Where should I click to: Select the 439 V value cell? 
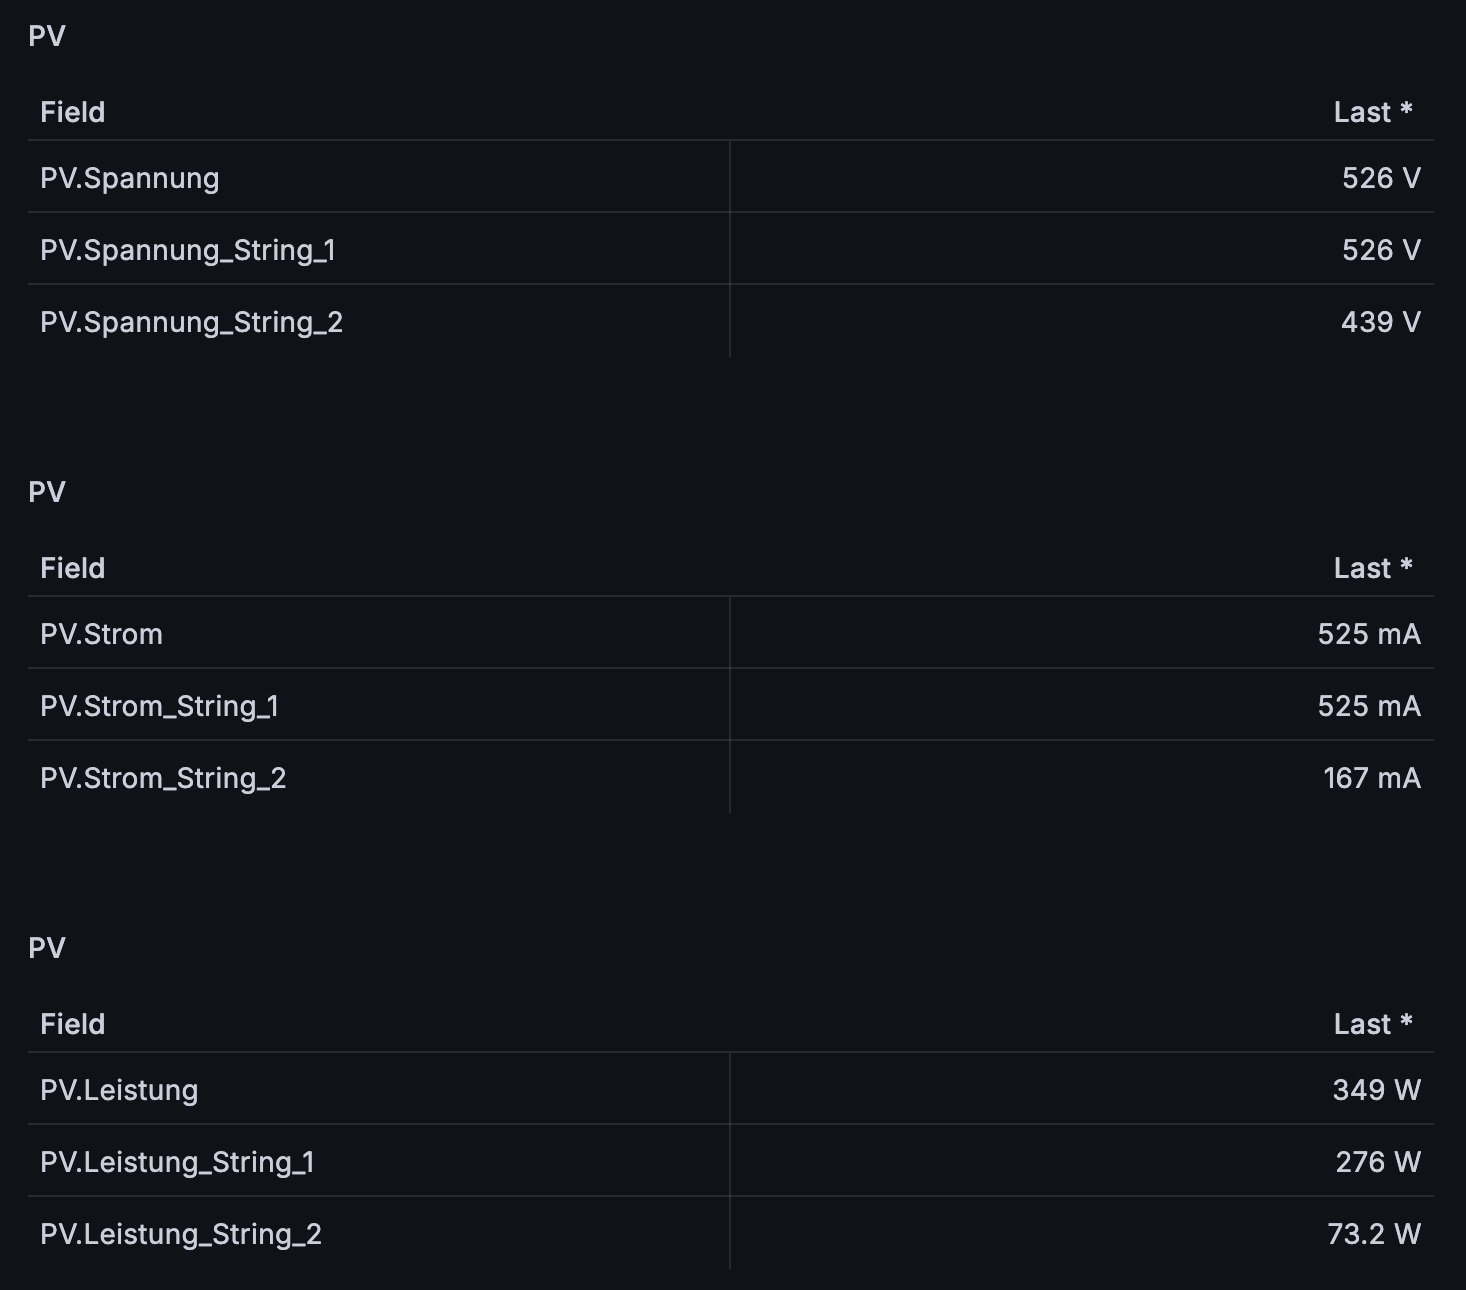point(1380,323)
